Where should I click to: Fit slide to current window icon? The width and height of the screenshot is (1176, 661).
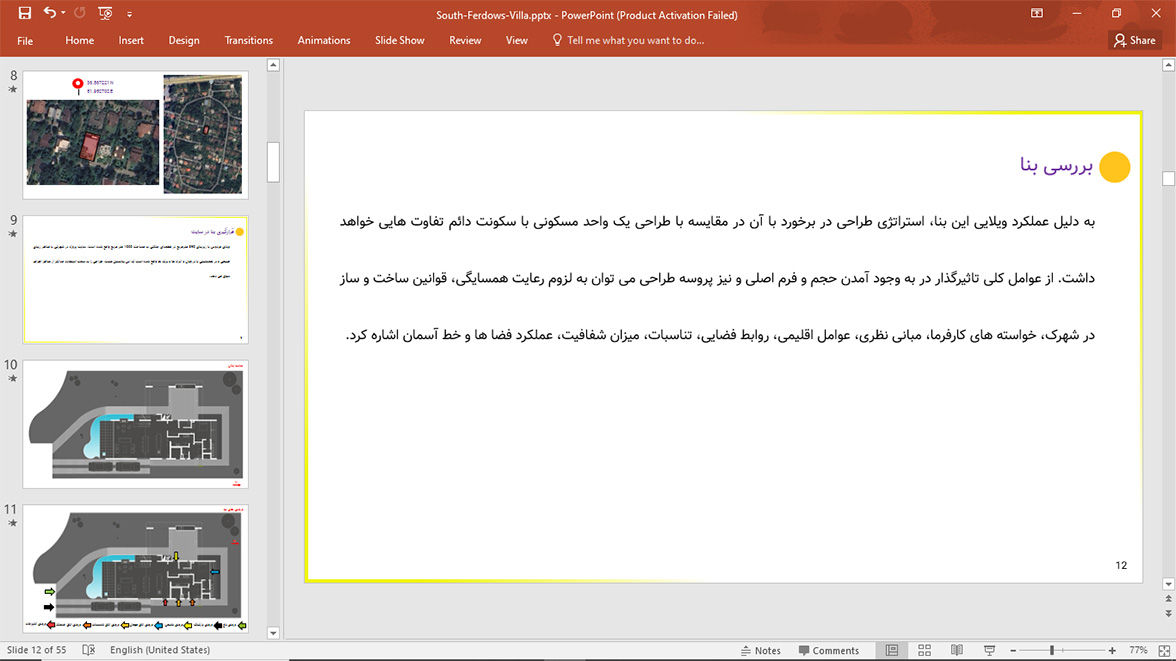coord(1164,650)
